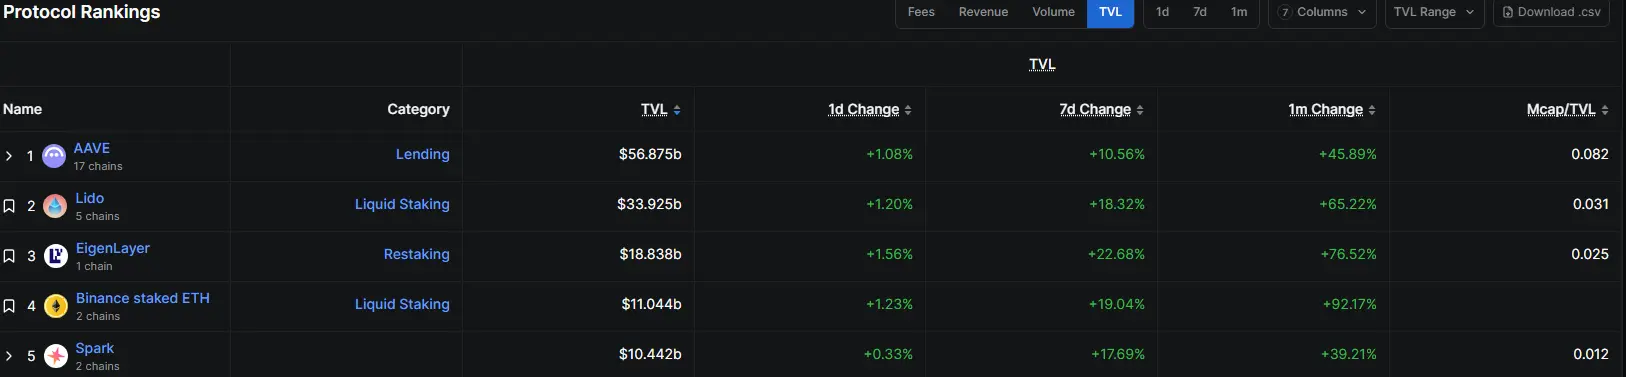The image size is (1626, 377).
Task: Click Spark TVL value $10.442b
Action: click(x=650, y=354)
